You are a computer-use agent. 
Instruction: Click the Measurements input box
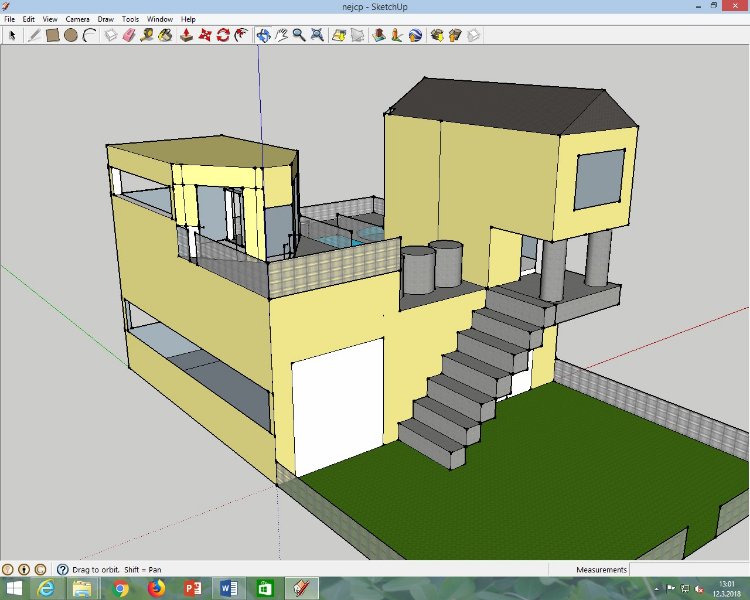(x=688, y=570)
